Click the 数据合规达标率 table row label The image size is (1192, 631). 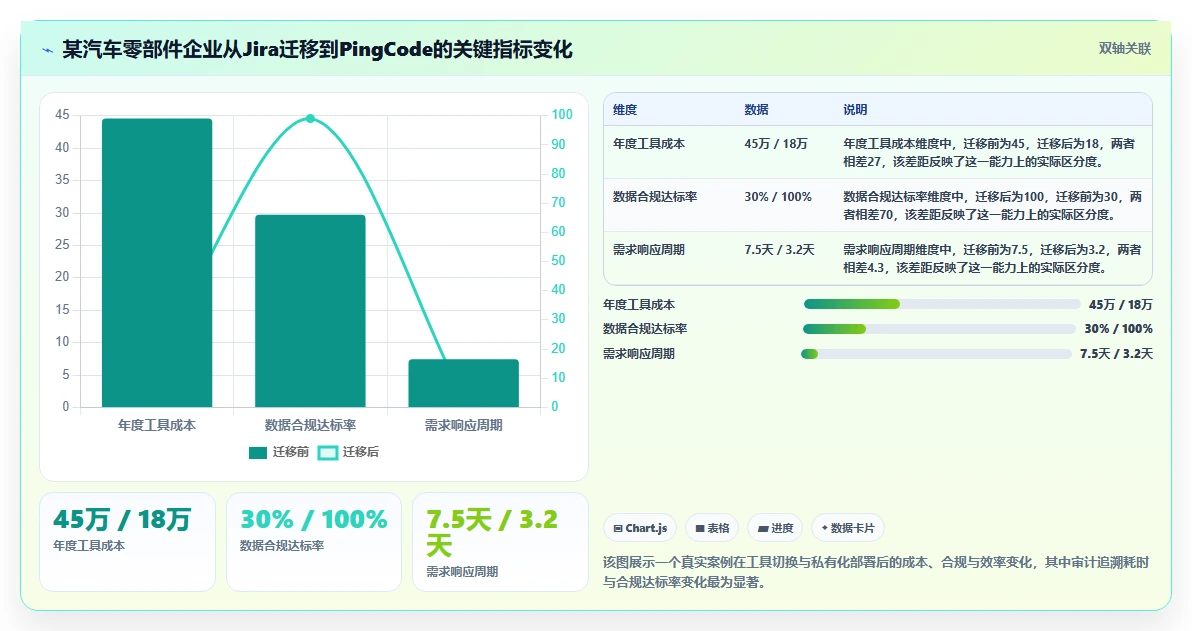(655, 197)
